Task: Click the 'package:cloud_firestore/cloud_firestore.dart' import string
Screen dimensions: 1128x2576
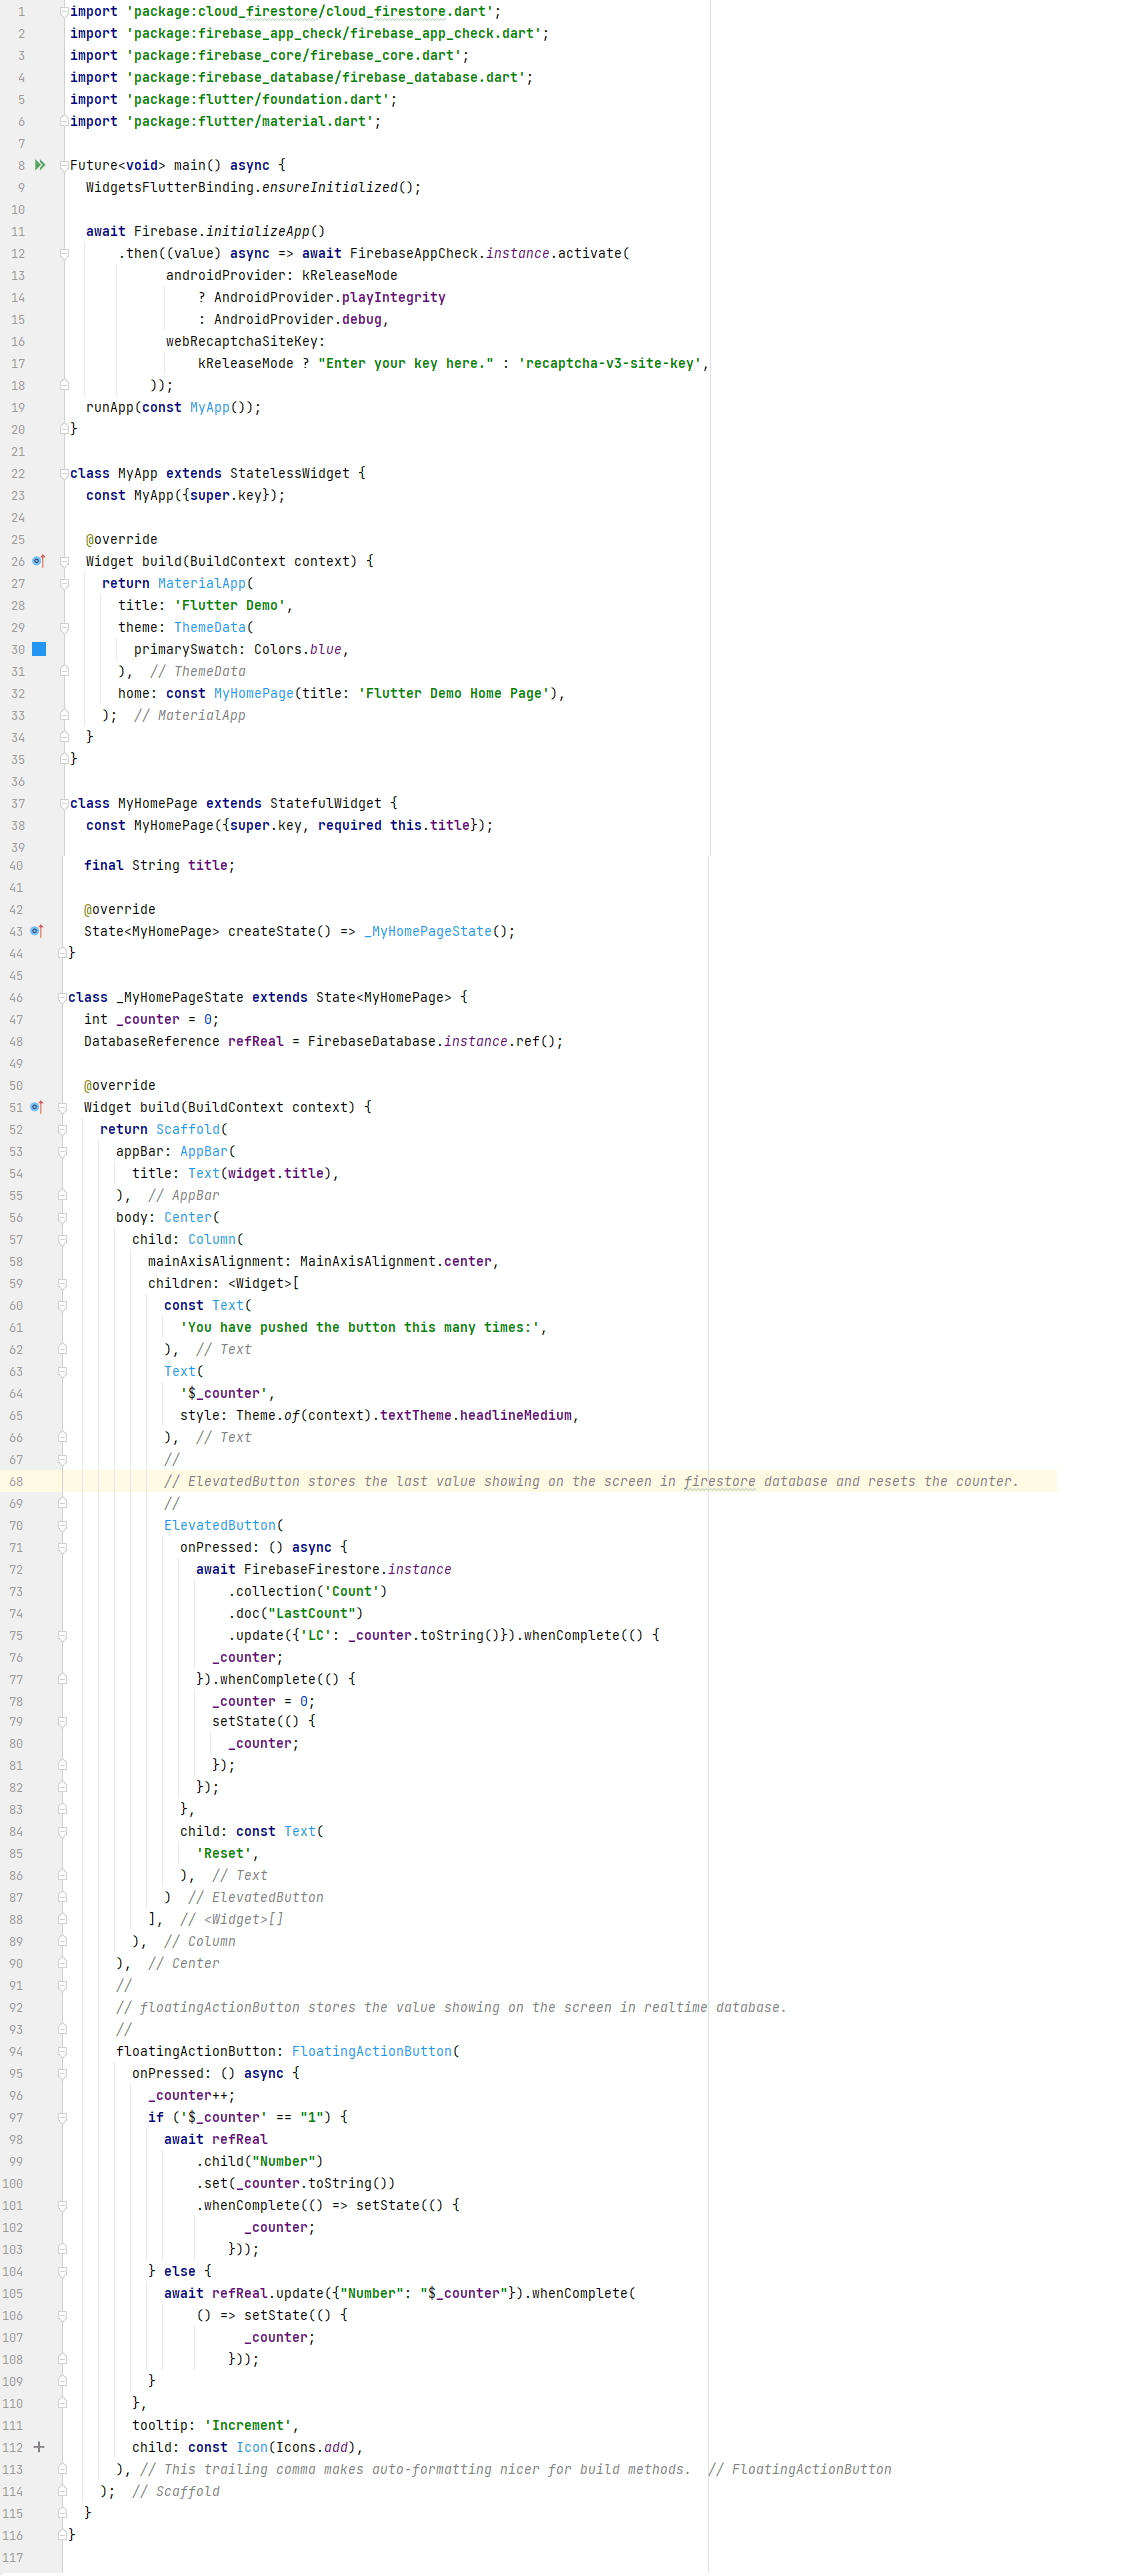Action: (x=309, y=11)
